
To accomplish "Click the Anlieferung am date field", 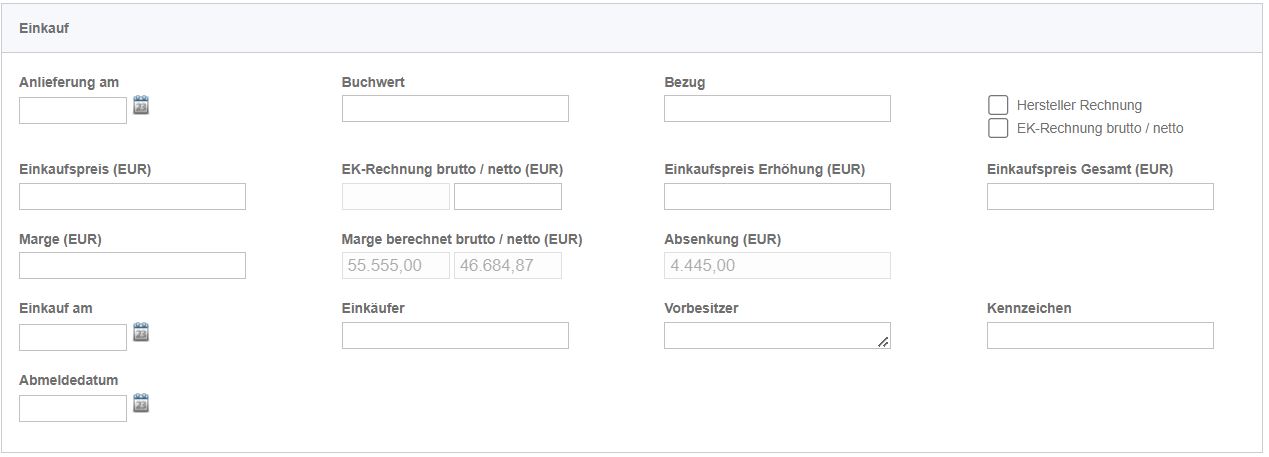I will click(x=73, y=110).
